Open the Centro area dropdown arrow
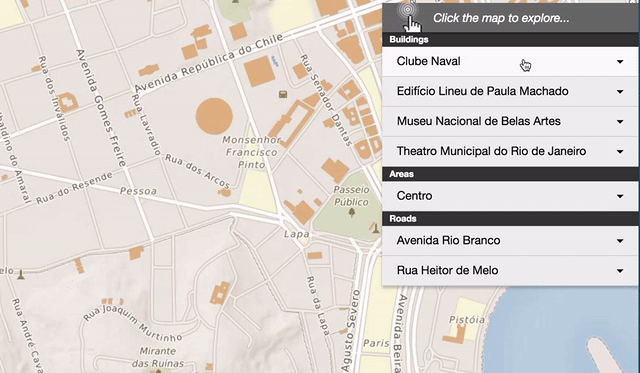Image resolution: width=640 pixels, height=373 pixels. 620,196
